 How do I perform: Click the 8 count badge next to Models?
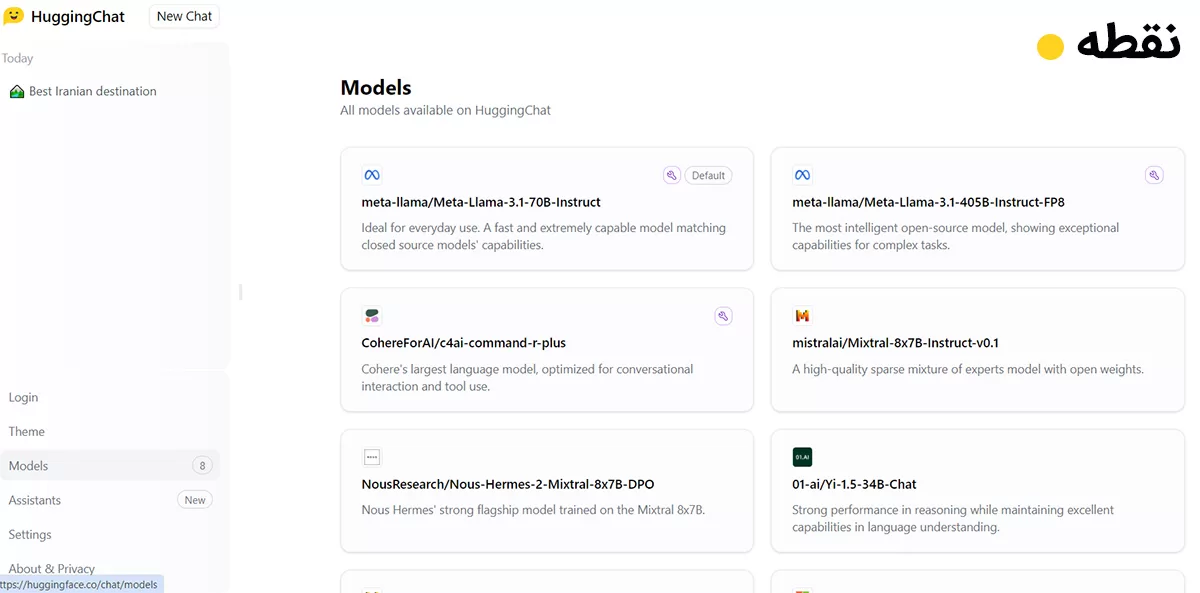202,466
